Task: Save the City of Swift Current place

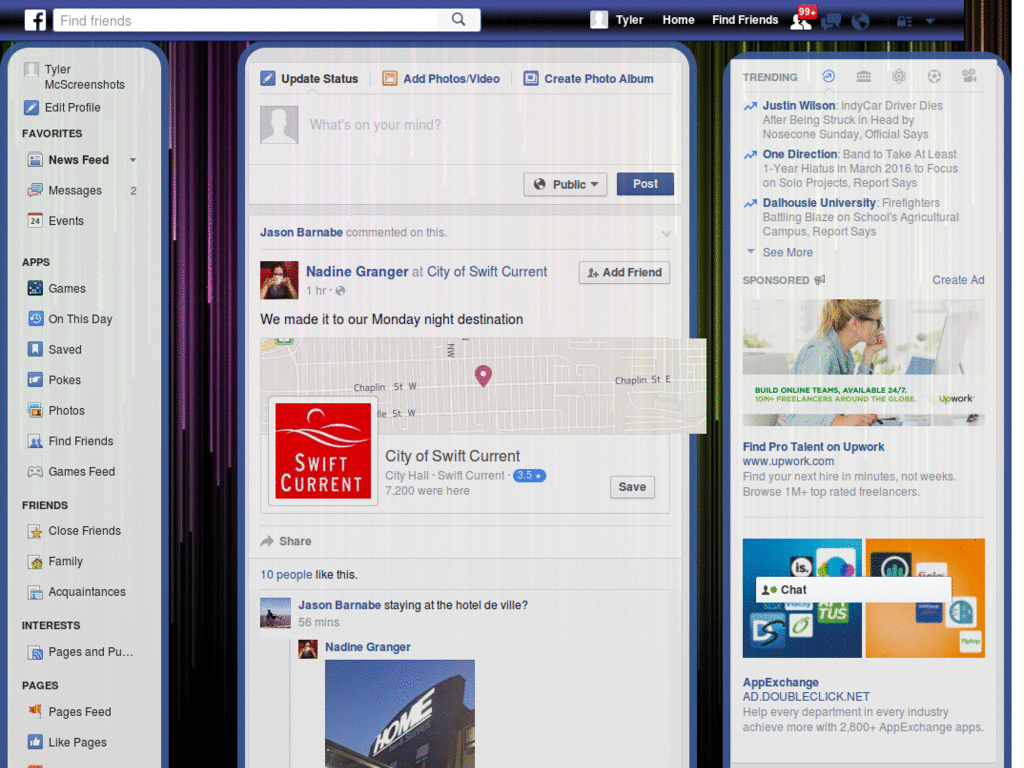Action: (x=632, y=487)
